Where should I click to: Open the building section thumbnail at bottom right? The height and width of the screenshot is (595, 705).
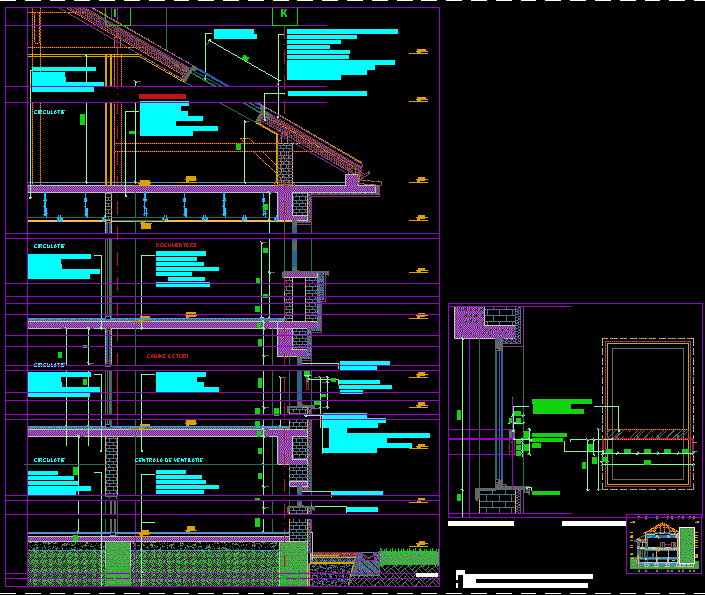click(662, 544)
